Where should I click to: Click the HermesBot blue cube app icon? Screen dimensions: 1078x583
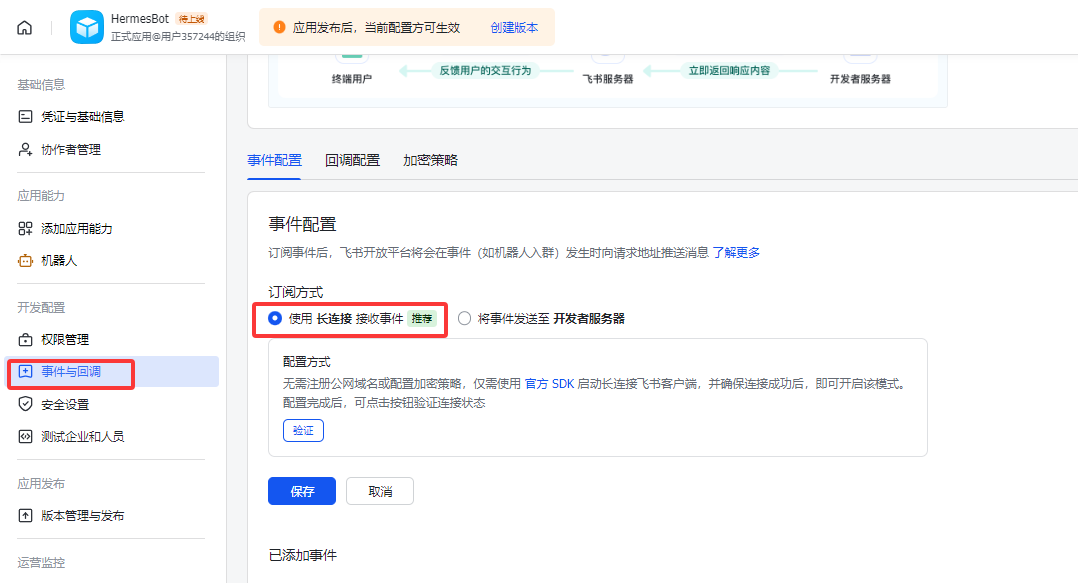pyautogui.click(x=87, y=28)
